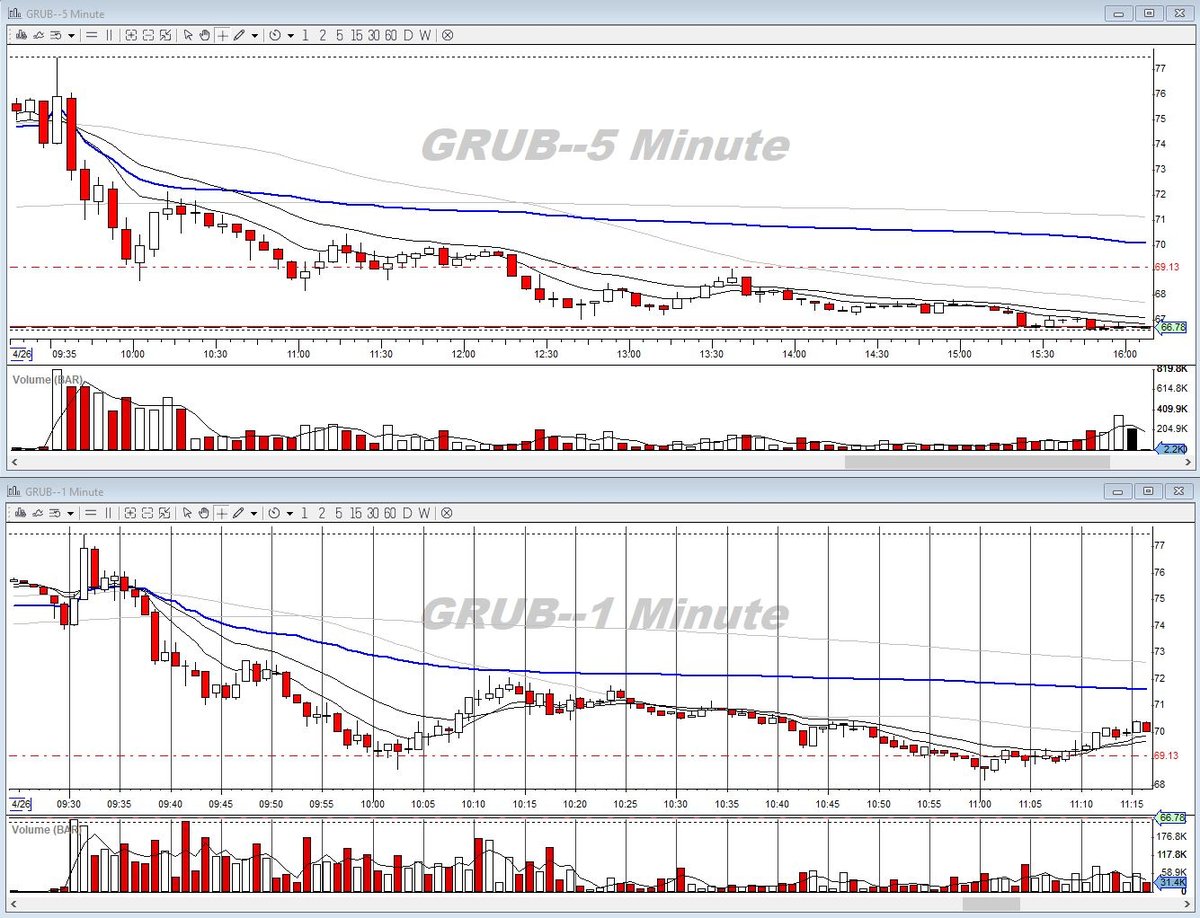This screenshot has height=918, width=1200.
Task: Click the zoom out icon in 1 Minute toolbar
Action: 148,512
